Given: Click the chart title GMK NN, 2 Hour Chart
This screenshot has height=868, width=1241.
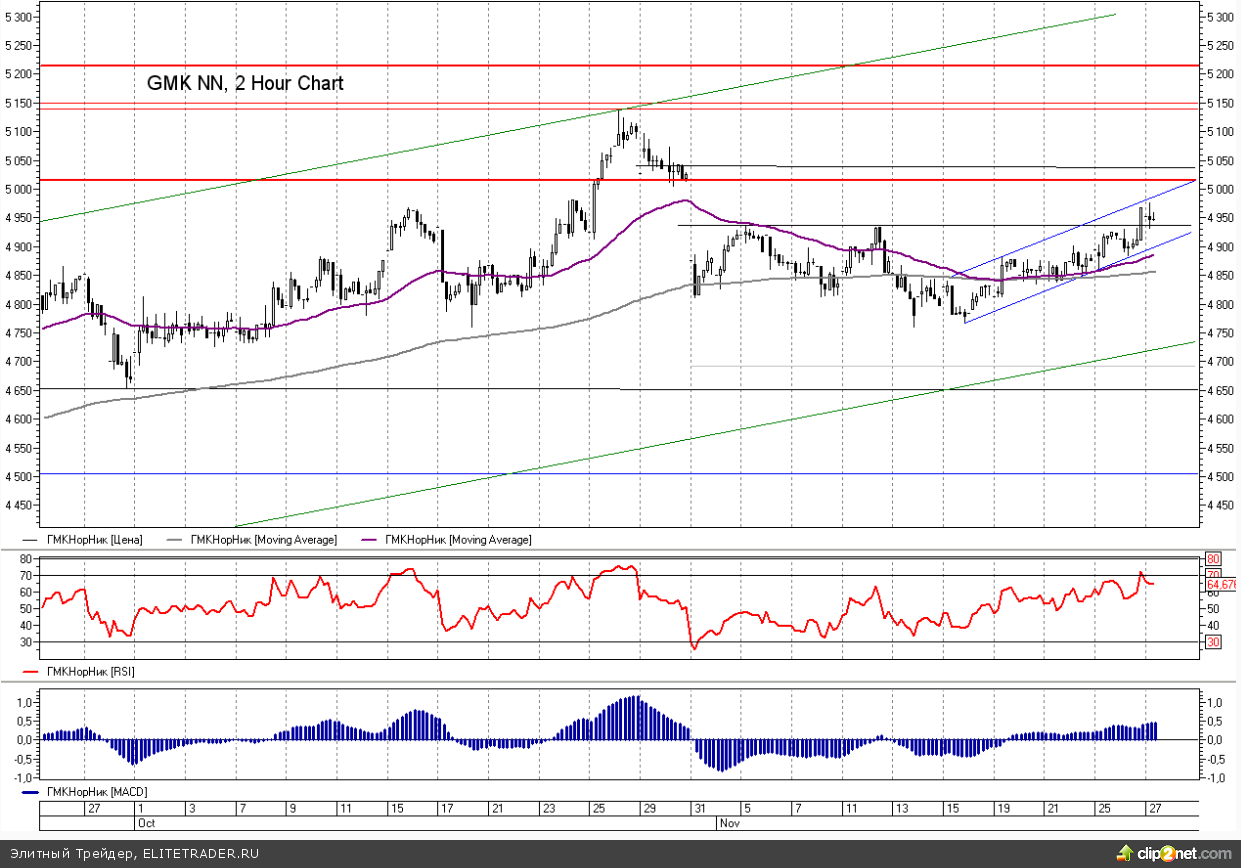Looking at the screenshot, I should pos(245,84).
